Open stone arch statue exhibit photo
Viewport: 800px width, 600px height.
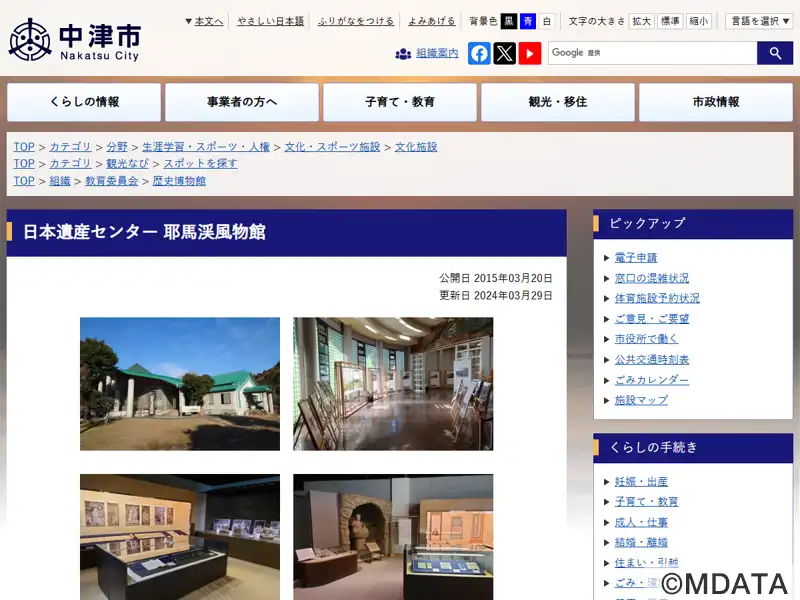pos(393,537)
